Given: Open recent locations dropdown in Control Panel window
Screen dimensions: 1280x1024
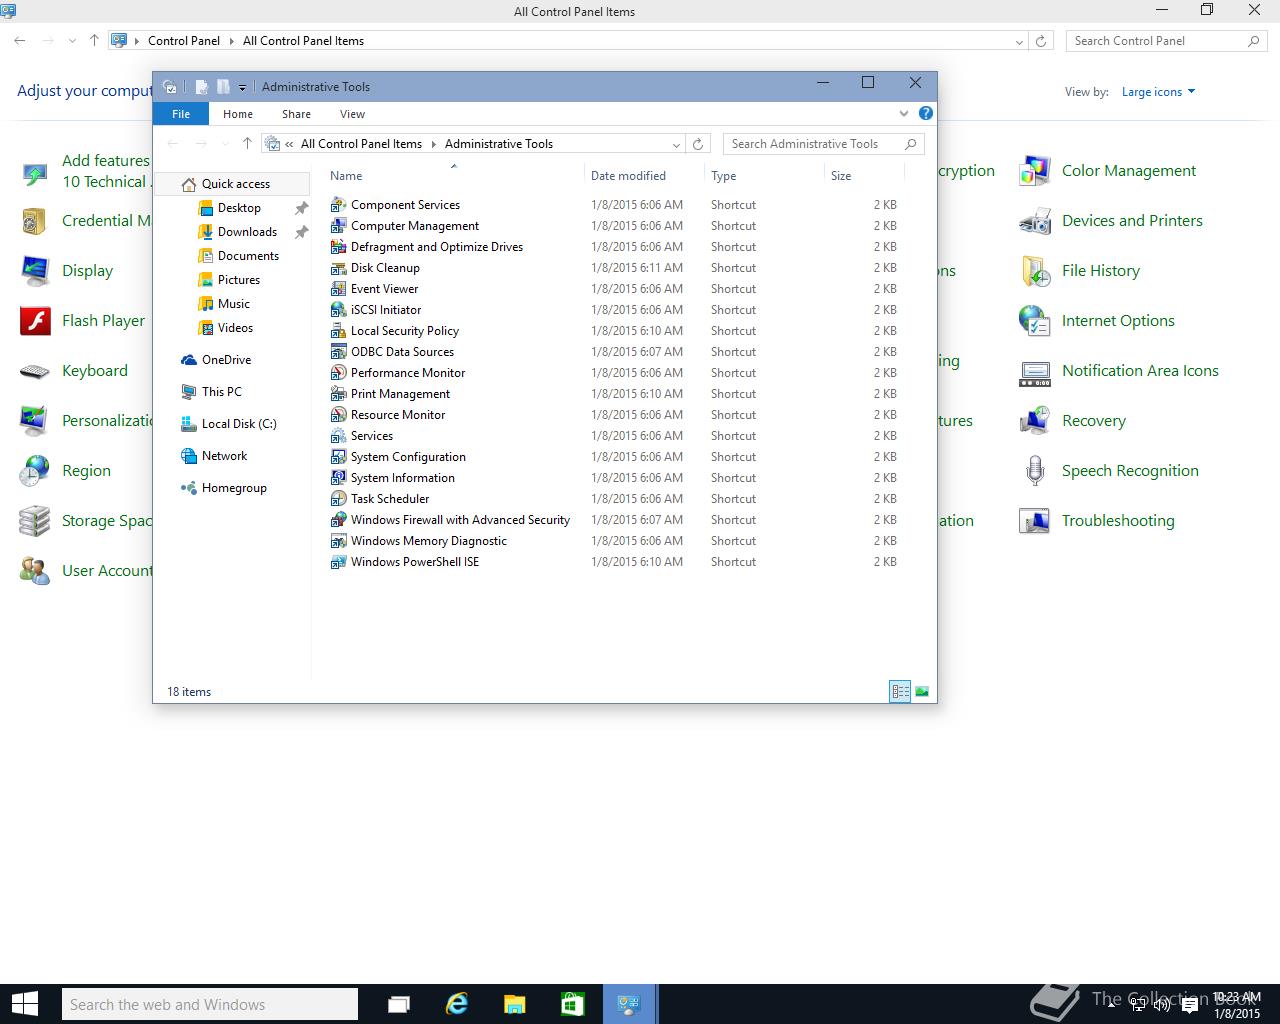Looking at the screenshot, I should coord(72,41).
